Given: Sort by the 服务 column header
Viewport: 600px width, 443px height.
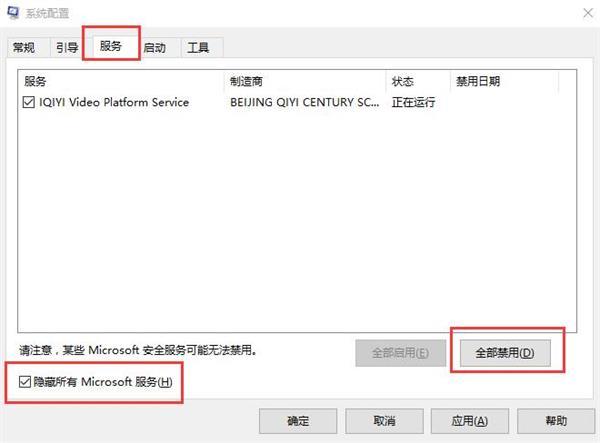Looking at the screenshot, I should [121, 81].
